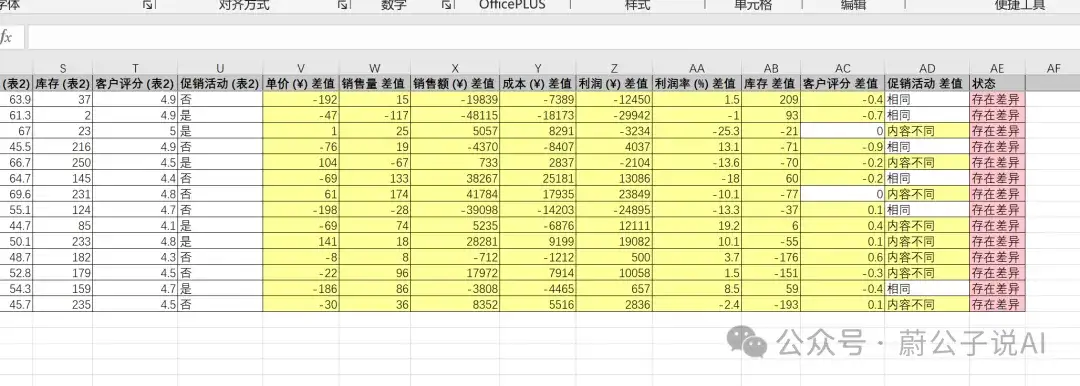Click the 销售额 (¥) 差值 header cell
The width and height of the screenshot is (1080, 386).
coord(455,83)
